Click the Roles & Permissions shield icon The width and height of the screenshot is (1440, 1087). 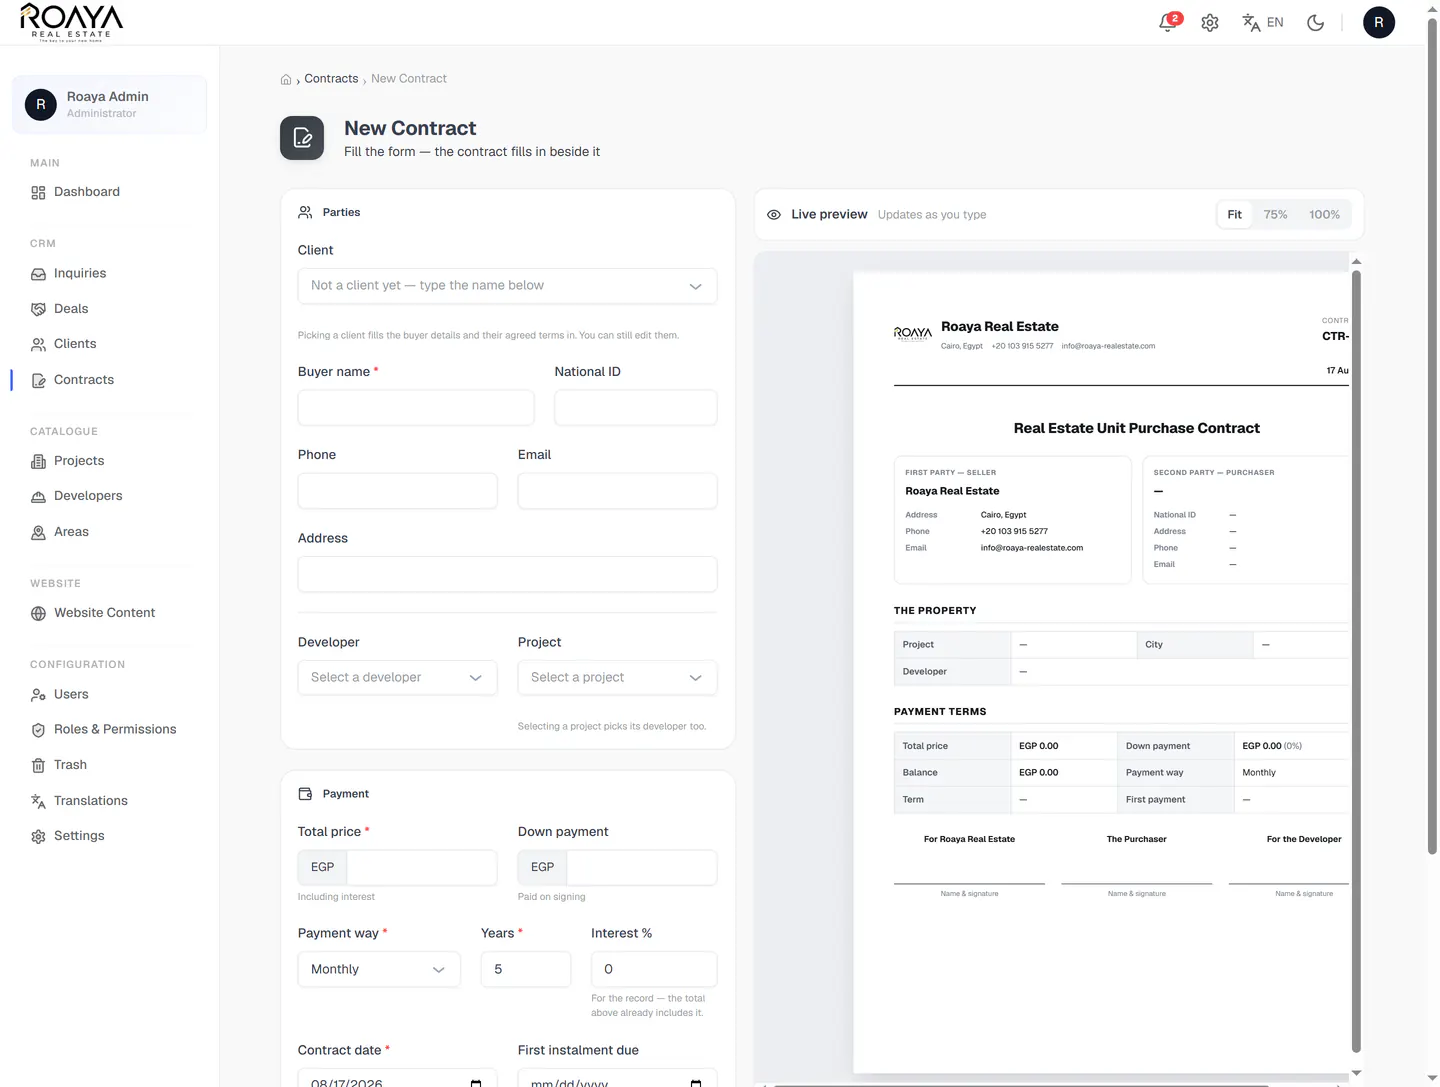(x=38, y=730)
